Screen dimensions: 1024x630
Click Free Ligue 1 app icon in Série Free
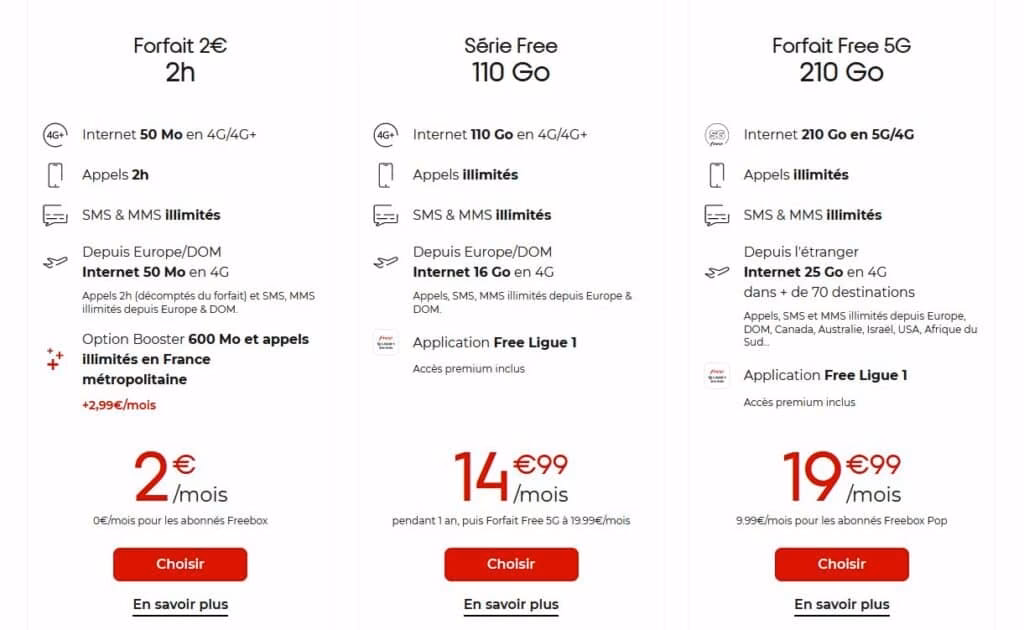pyautogui.click(x=385, y=343)
